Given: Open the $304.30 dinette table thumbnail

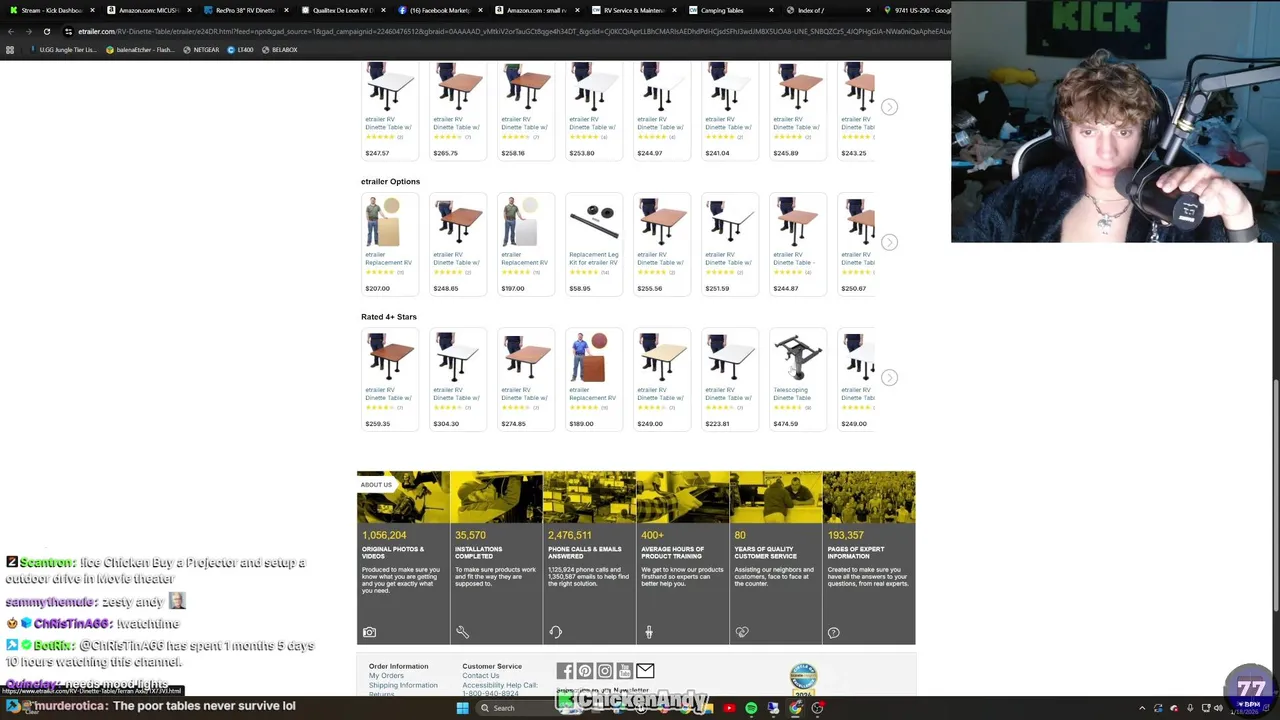Looking at the screenshot, I should (458, 357).
